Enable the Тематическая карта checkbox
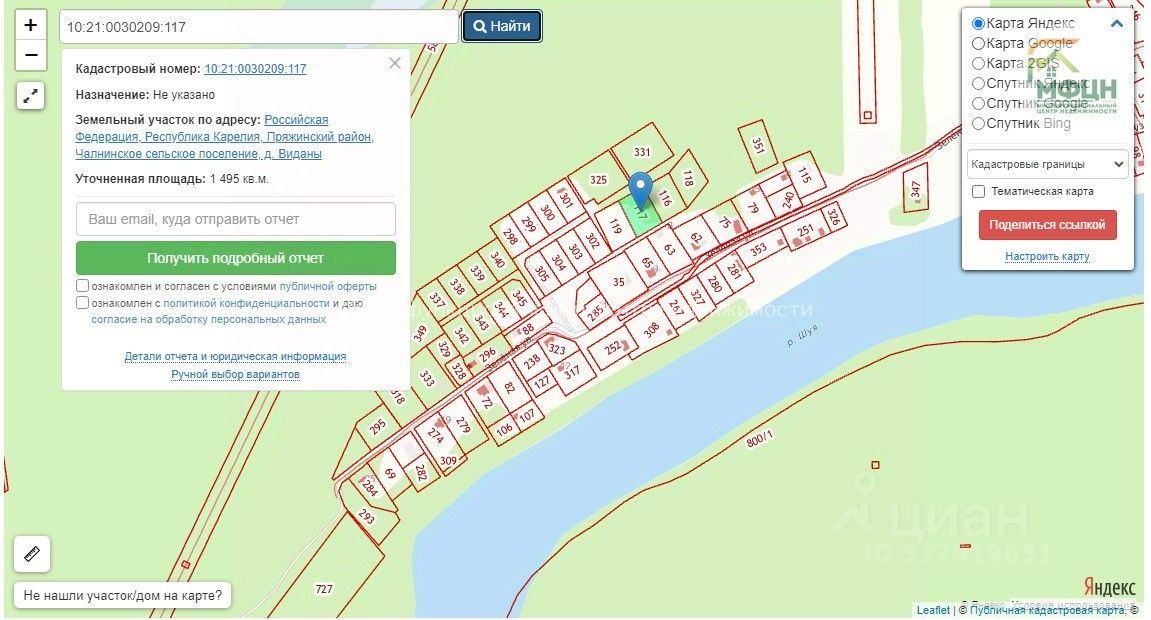Viewport: 1151px width, 620px height. [x=978, y=192]
